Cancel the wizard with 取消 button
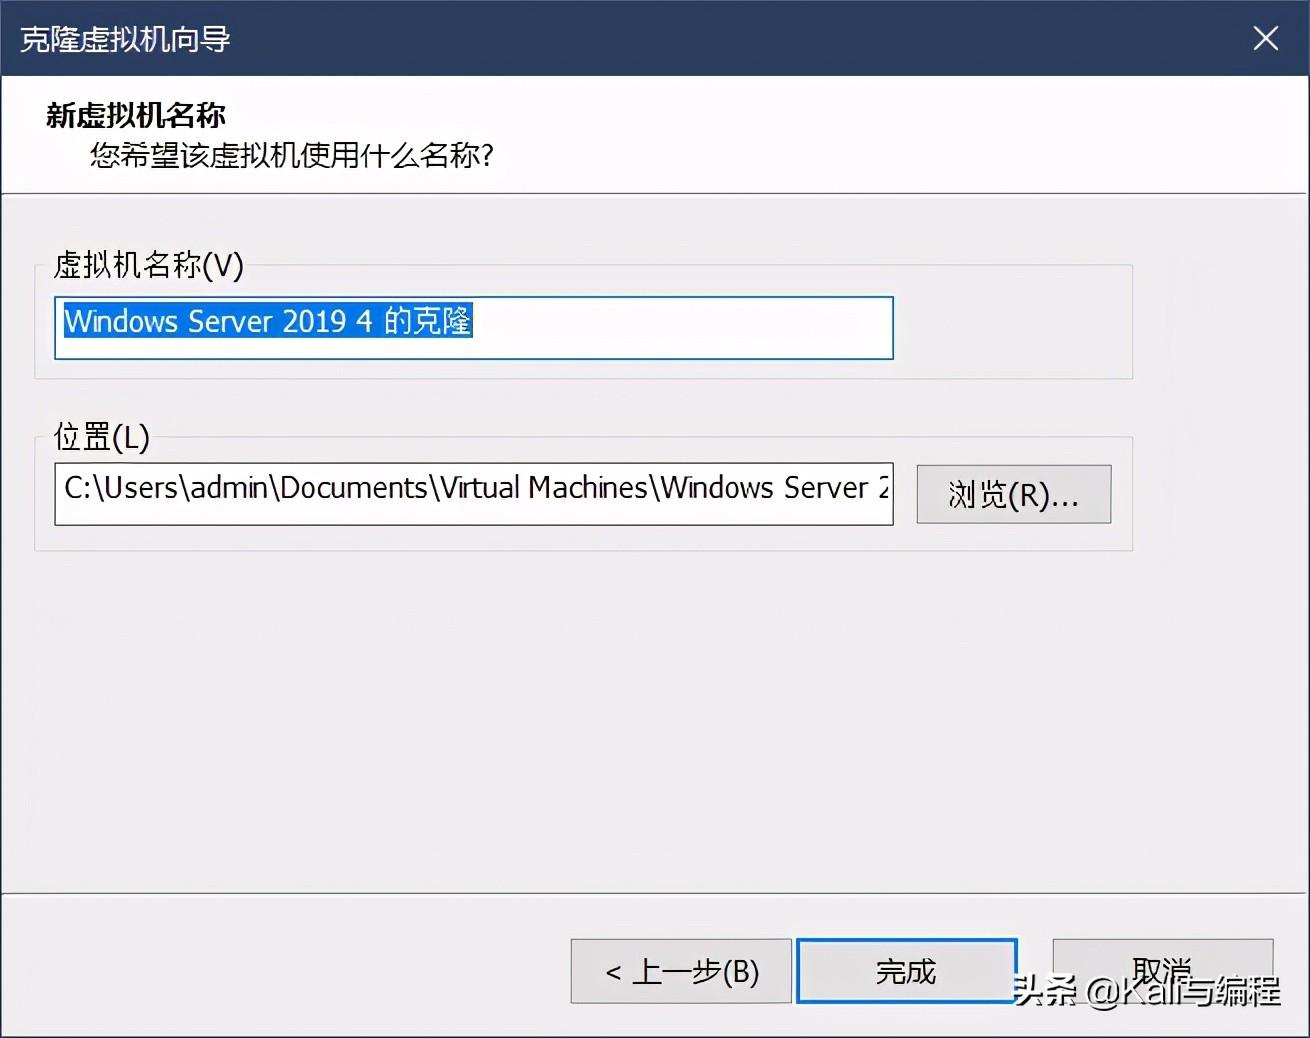The width and height of the screenshot is (1310, 1038). (x=1162, y=969)
